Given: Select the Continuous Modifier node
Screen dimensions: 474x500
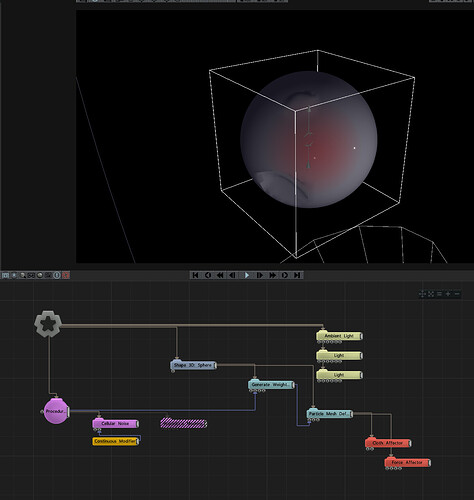Looking at the screenshot, I should 116,441.
